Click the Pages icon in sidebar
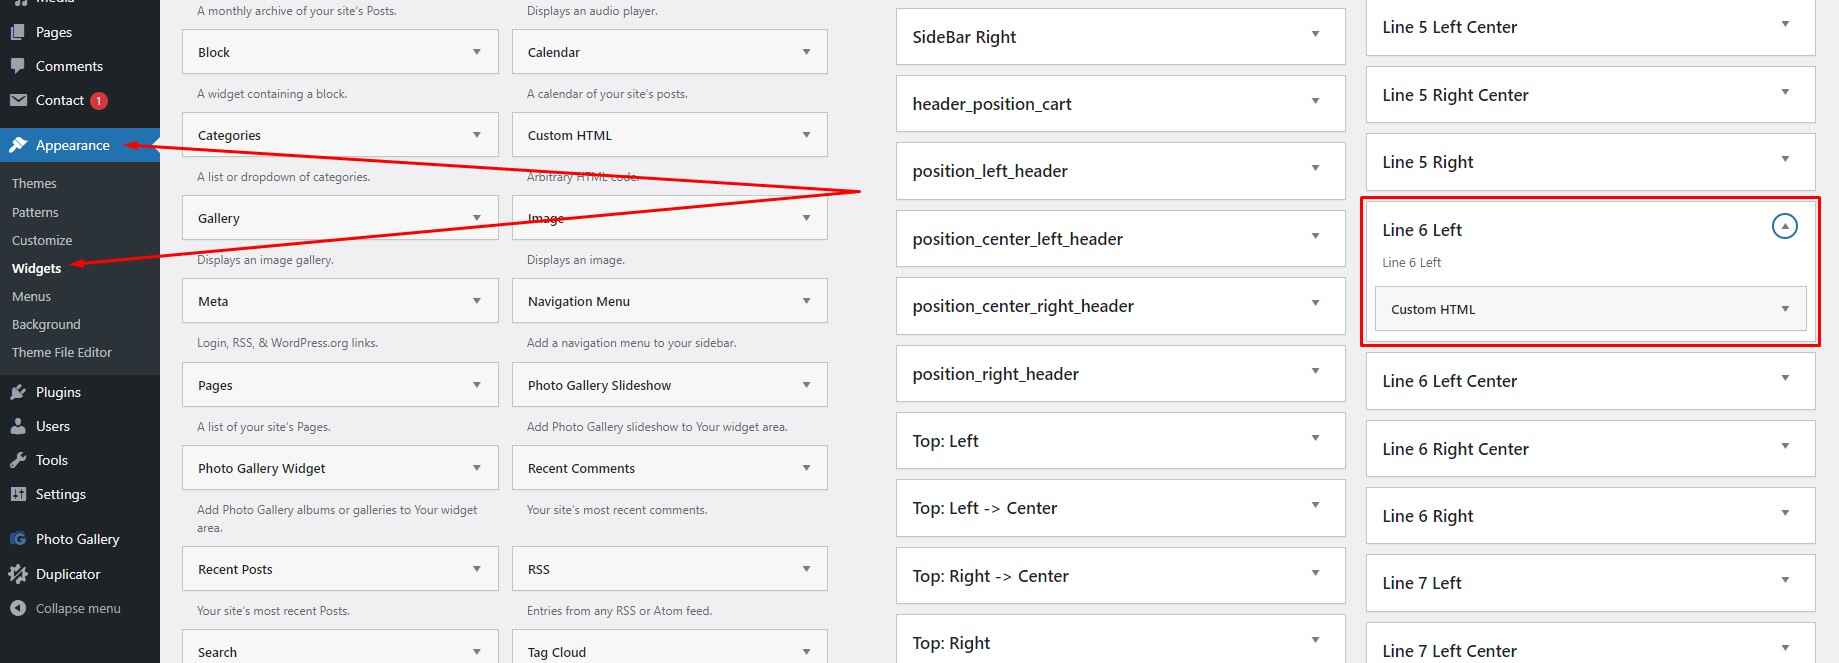1839x663 pixels. (18, 32)
